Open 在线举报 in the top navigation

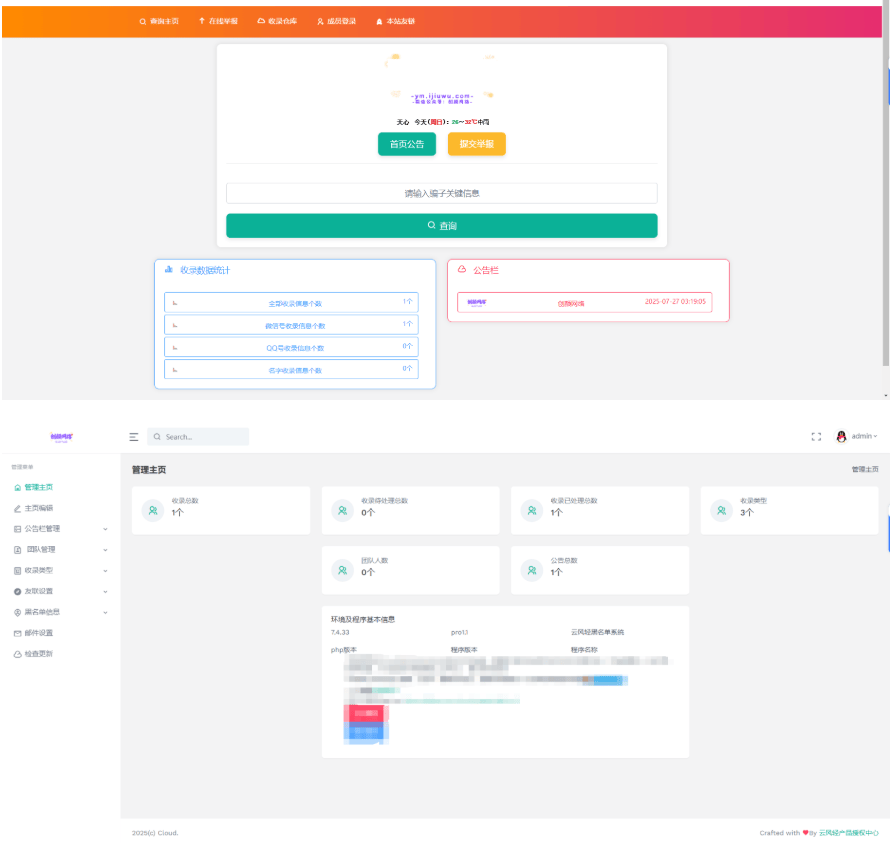(x=218, y=21)
